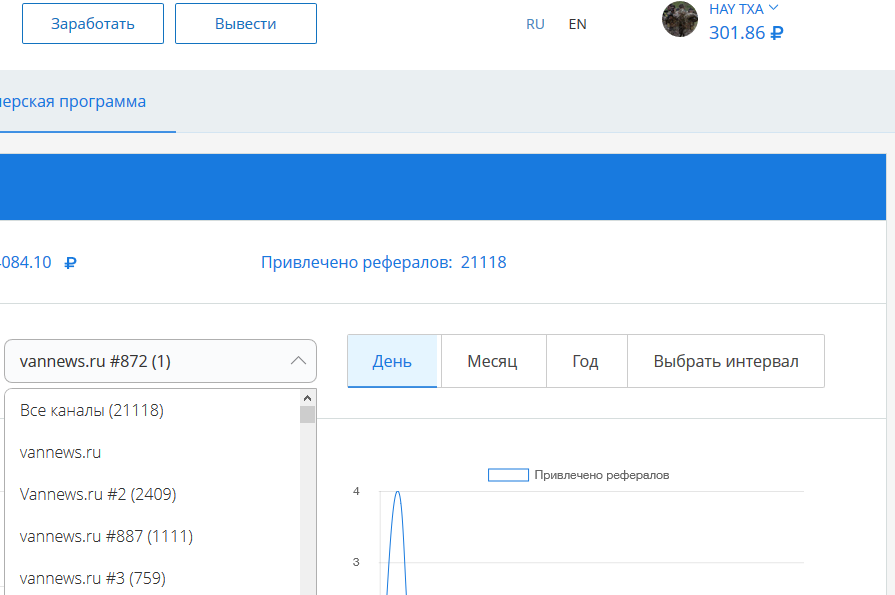Image resolution: width=895 pixels, height=595 pixels.
Task: Select the Месяц period tab
Action: point(492,361)
